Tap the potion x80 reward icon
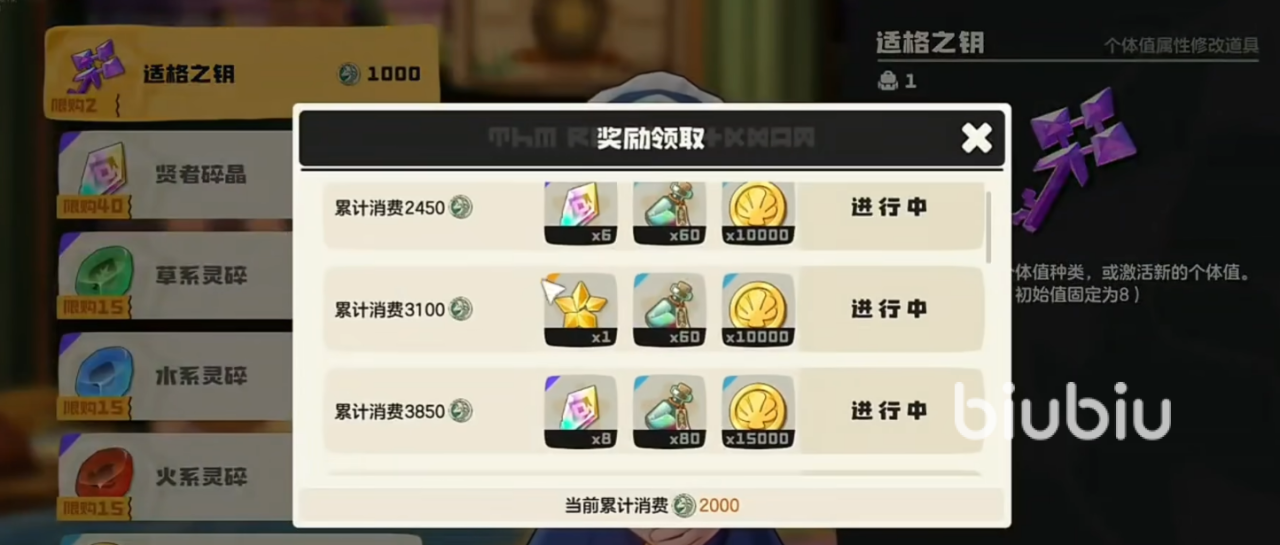 (x=669, y=411)
